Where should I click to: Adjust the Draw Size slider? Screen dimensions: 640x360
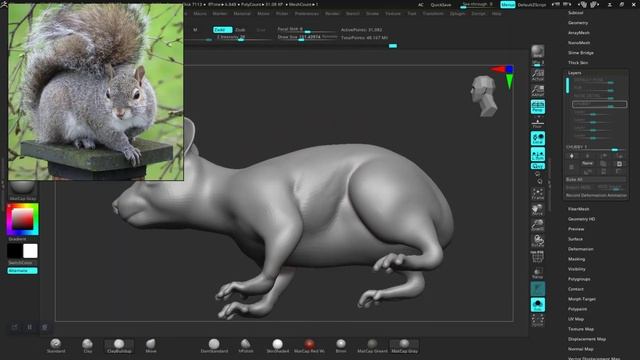307,37
